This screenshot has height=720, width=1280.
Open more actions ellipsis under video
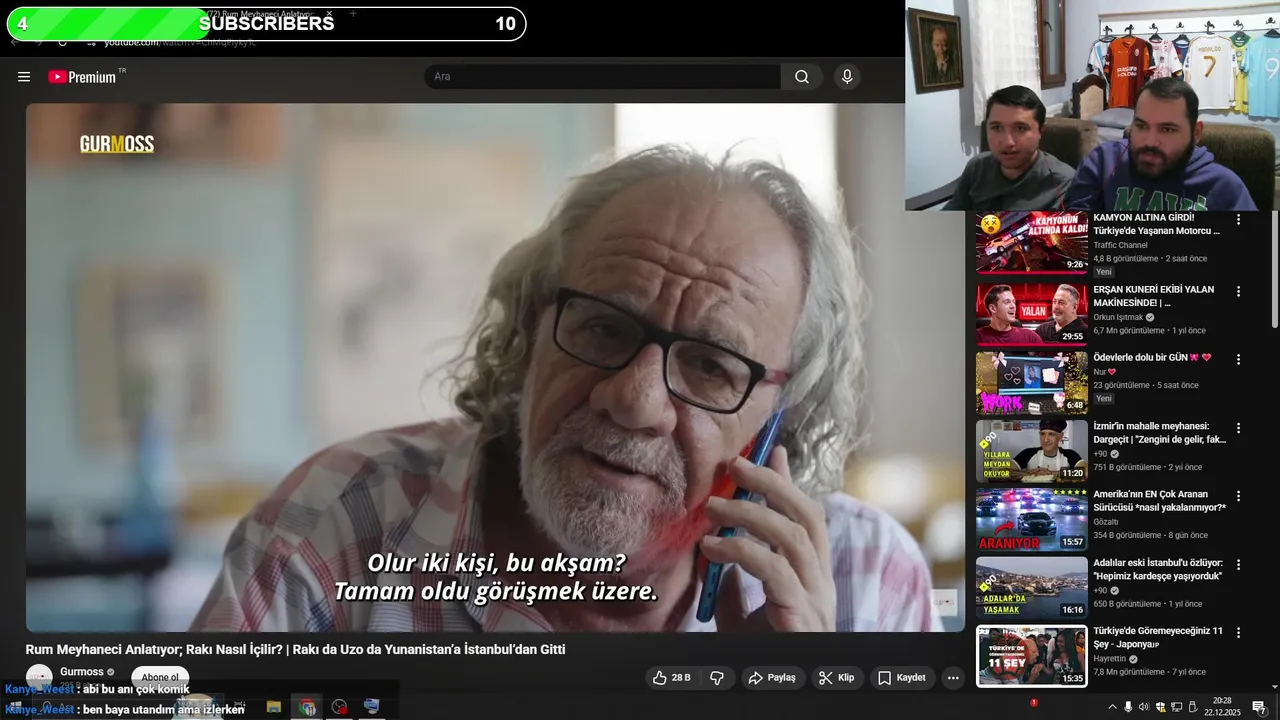(953, 678)
